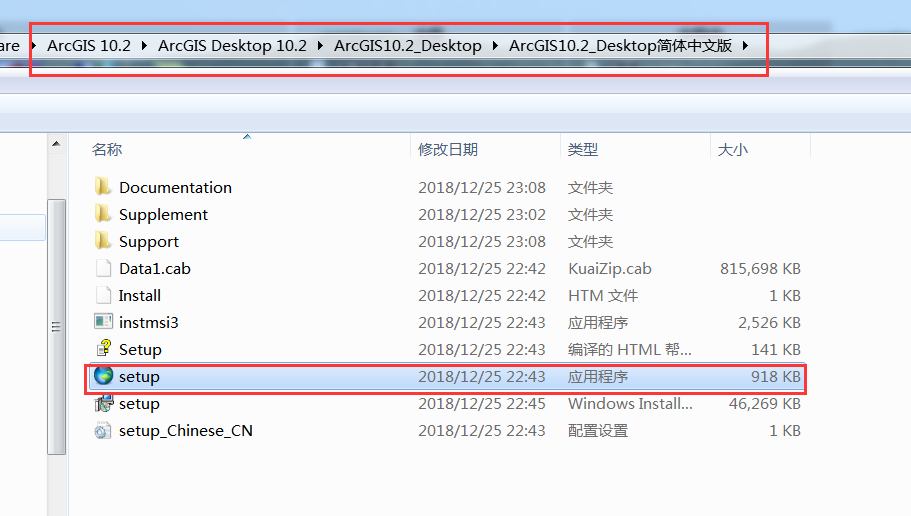Sort files by the 名称 column header
Image resolution: width=911 pixels, height=516 pixels.
click(x=107, y=149)
